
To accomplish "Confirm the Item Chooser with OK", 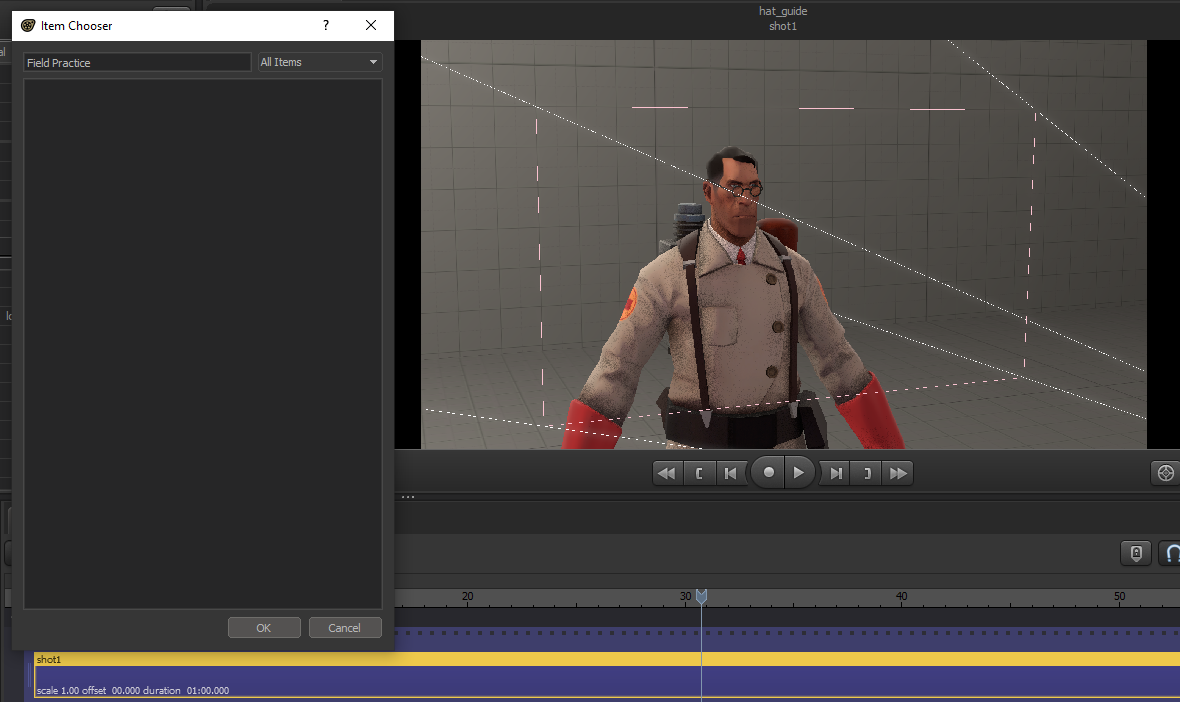I will (x=264, y=628).
